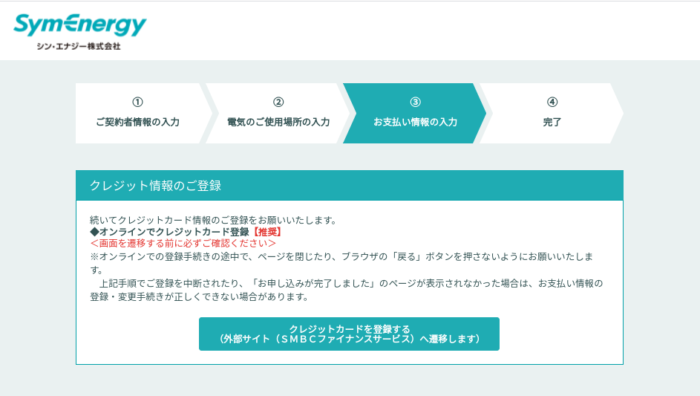Click the クレジットカードを登録する button
700x396 pixels.
pyautogui.click(x=349, y=334)
